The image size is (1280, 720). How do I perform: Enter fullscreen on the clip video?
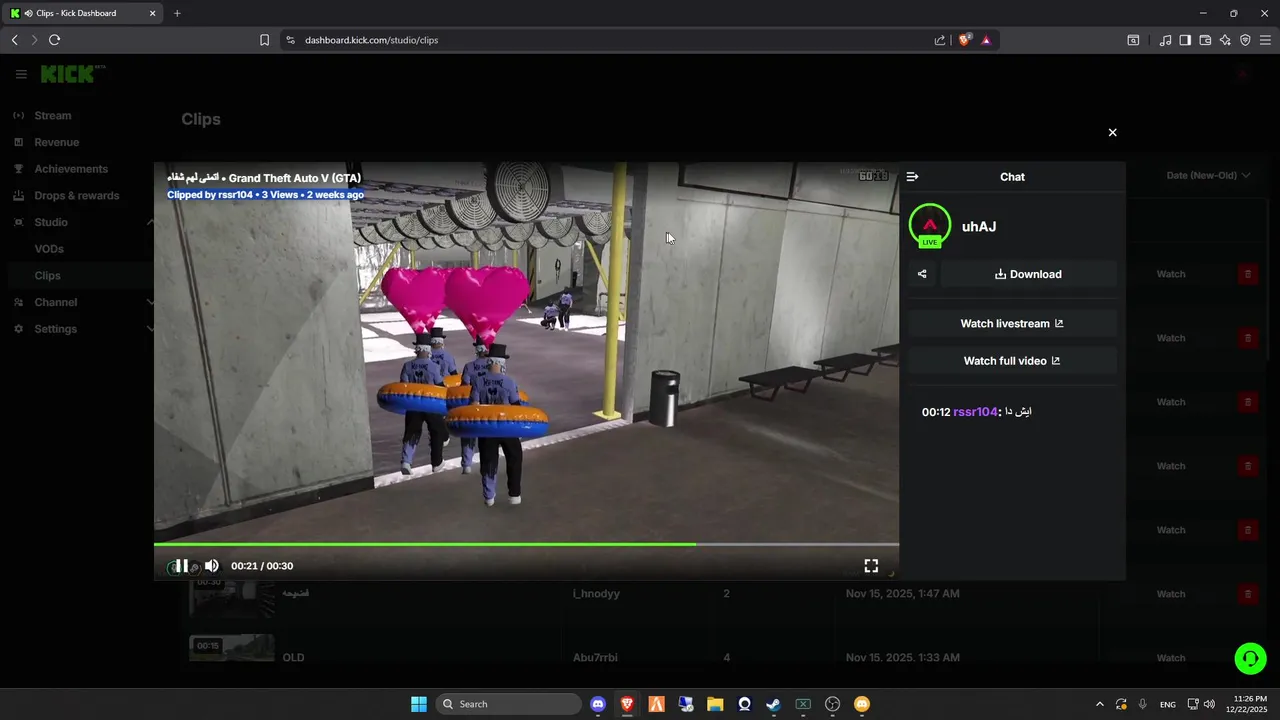pyautogui.click(x=871, y=566)
